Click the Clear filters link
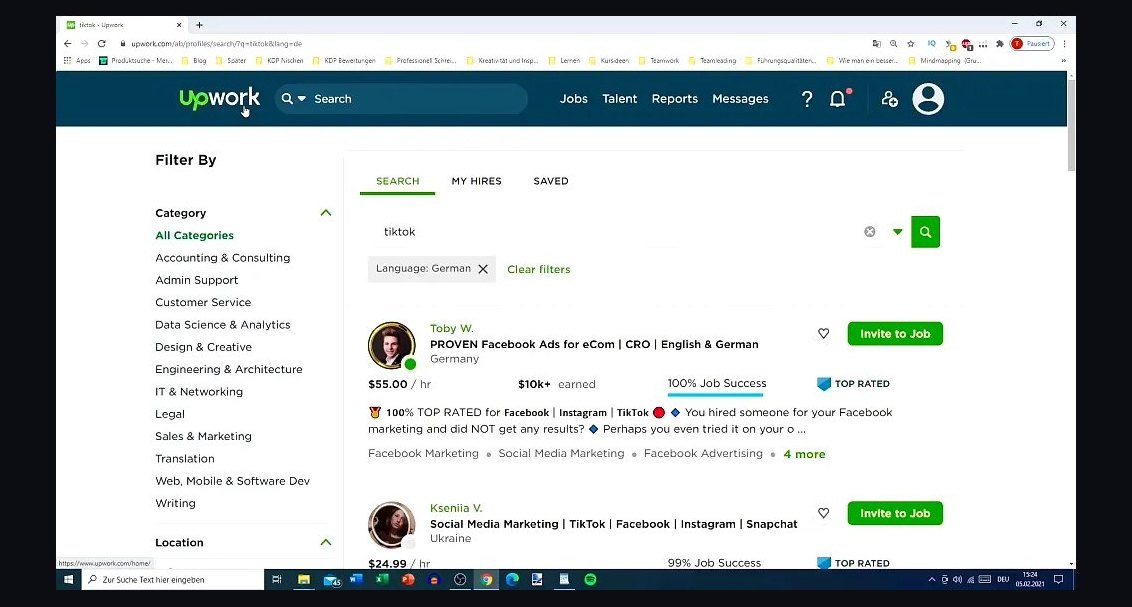The image size is (1132, 607). click(x=539, y=269)
